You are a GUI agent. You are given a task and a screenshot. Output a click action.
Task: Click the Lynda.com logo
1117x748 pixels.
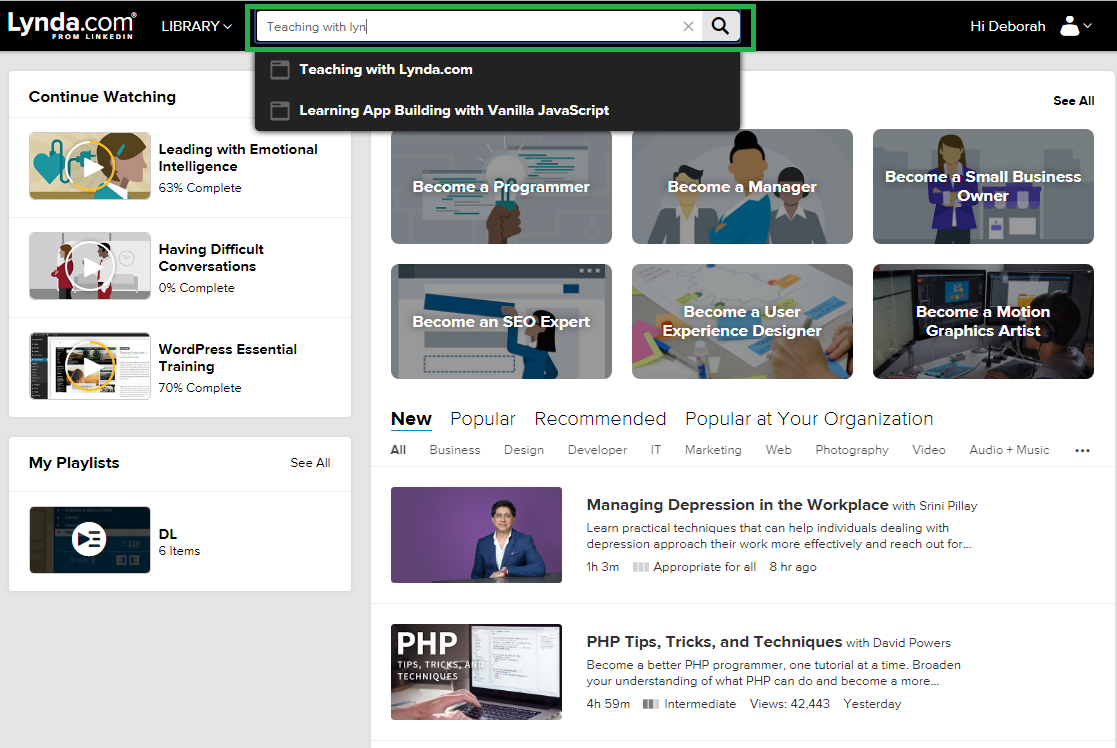pos(71,26)
